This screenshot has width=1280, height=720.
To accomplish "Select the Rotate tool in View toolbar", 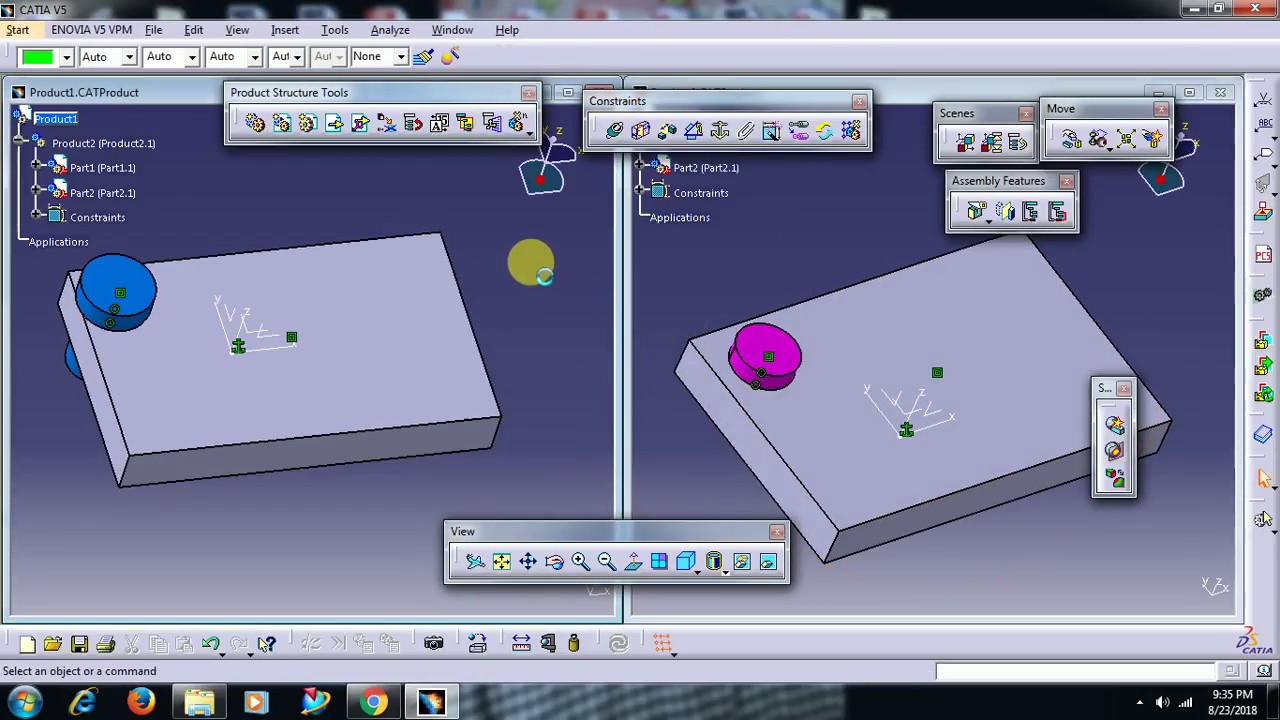I will click(554, 562).
